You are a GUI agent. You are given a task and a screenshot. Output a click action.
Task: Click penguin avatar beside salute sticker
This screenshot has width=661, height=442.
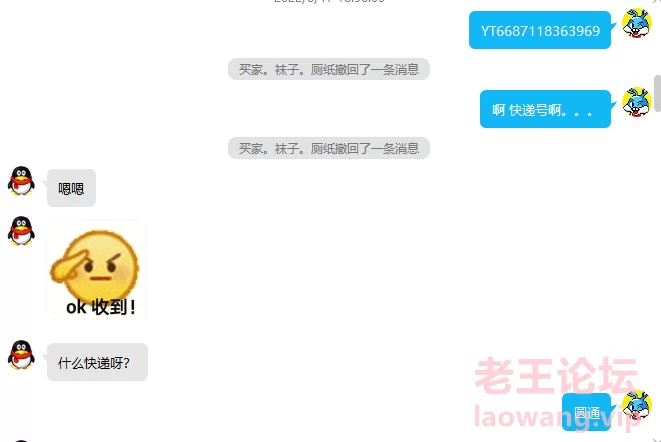click(x=21, y=230)
